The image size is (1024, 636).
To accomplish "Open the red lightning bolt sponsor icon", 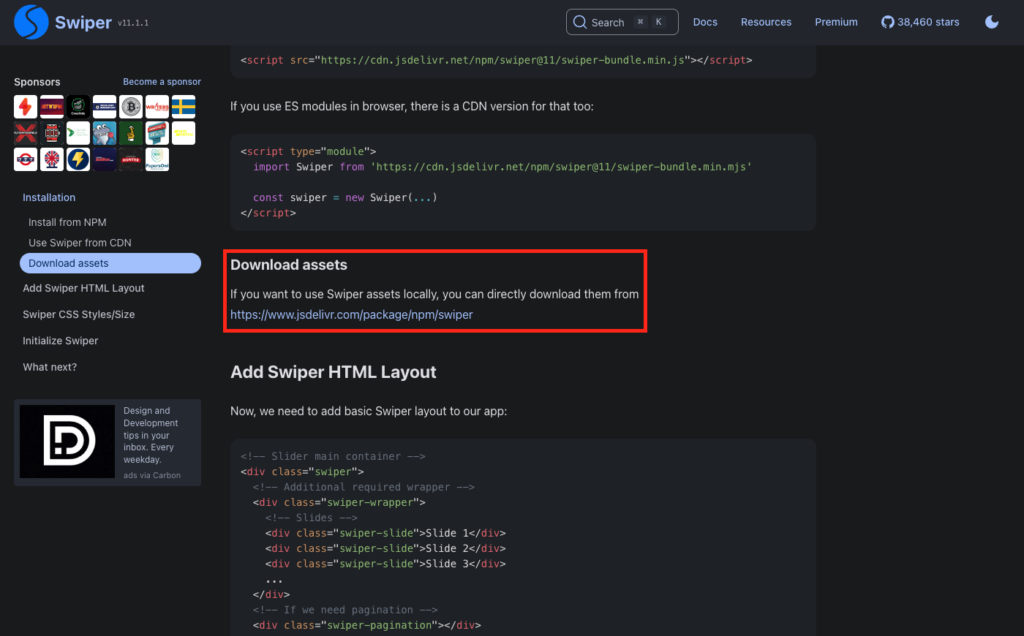I will coord(25,106).
